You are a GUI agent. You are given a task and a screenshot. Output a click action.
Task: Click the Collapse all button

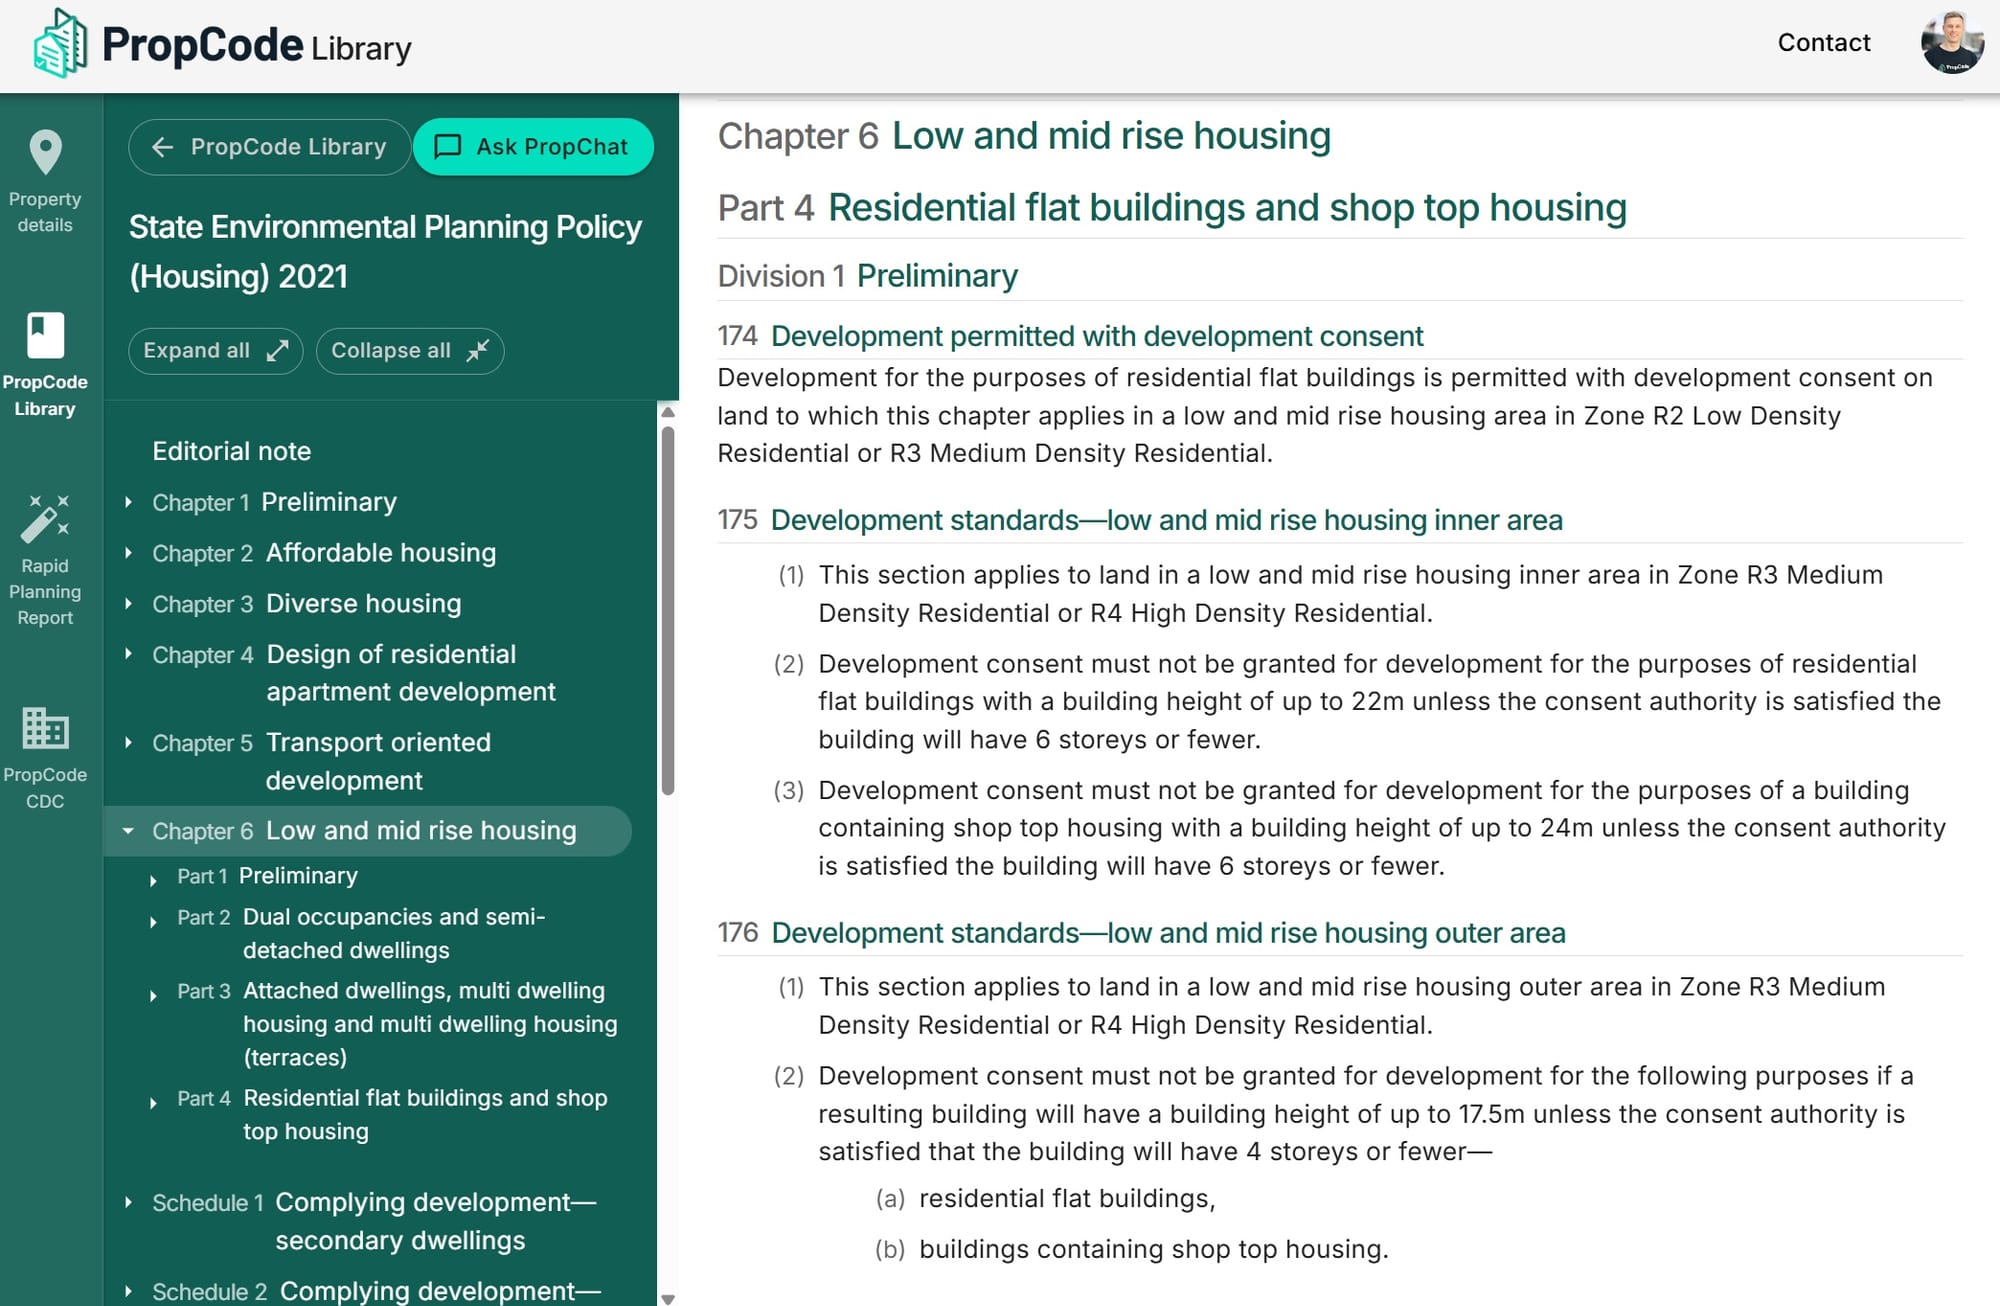pyautogui.click(x=410, y=351)
